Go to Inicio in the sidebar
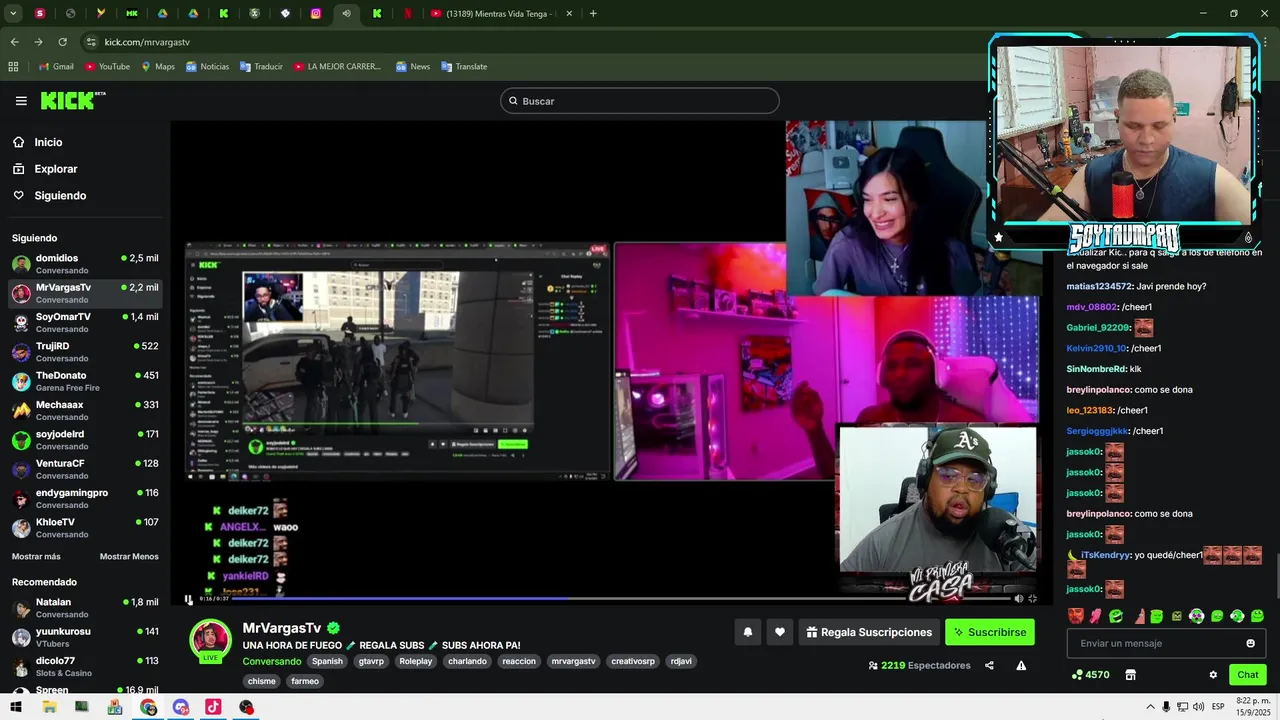The image size is (1280, 720). [48, 142]
